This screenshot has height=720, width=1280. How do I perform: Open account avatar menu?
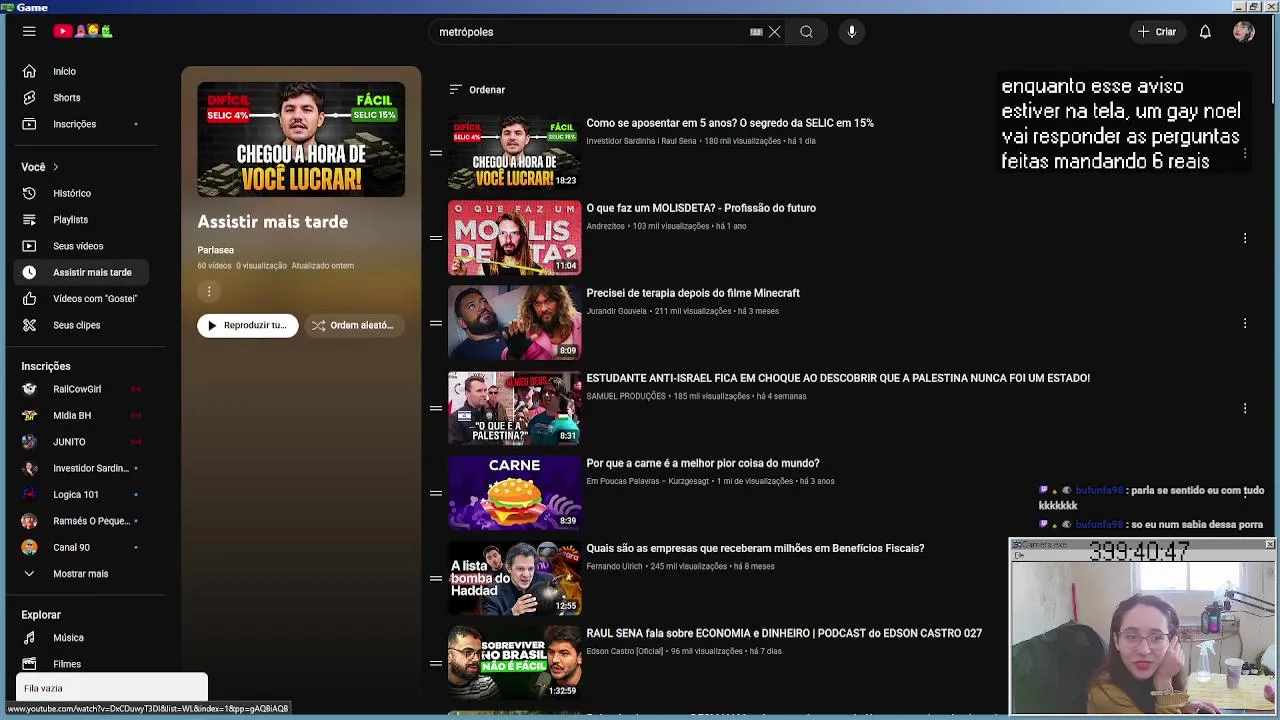click(x=1244, y=32)
